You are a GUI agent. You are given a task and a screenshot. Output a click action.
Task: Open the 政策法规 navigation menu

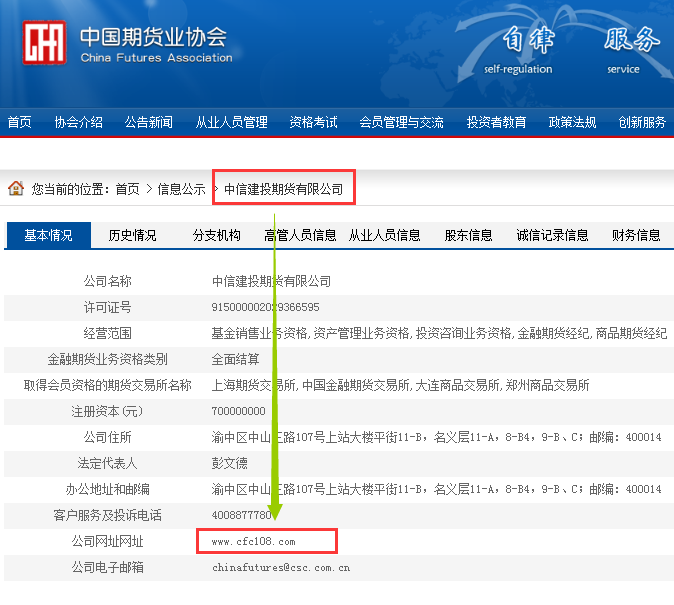pyautogui.click(x=572, y=122)
